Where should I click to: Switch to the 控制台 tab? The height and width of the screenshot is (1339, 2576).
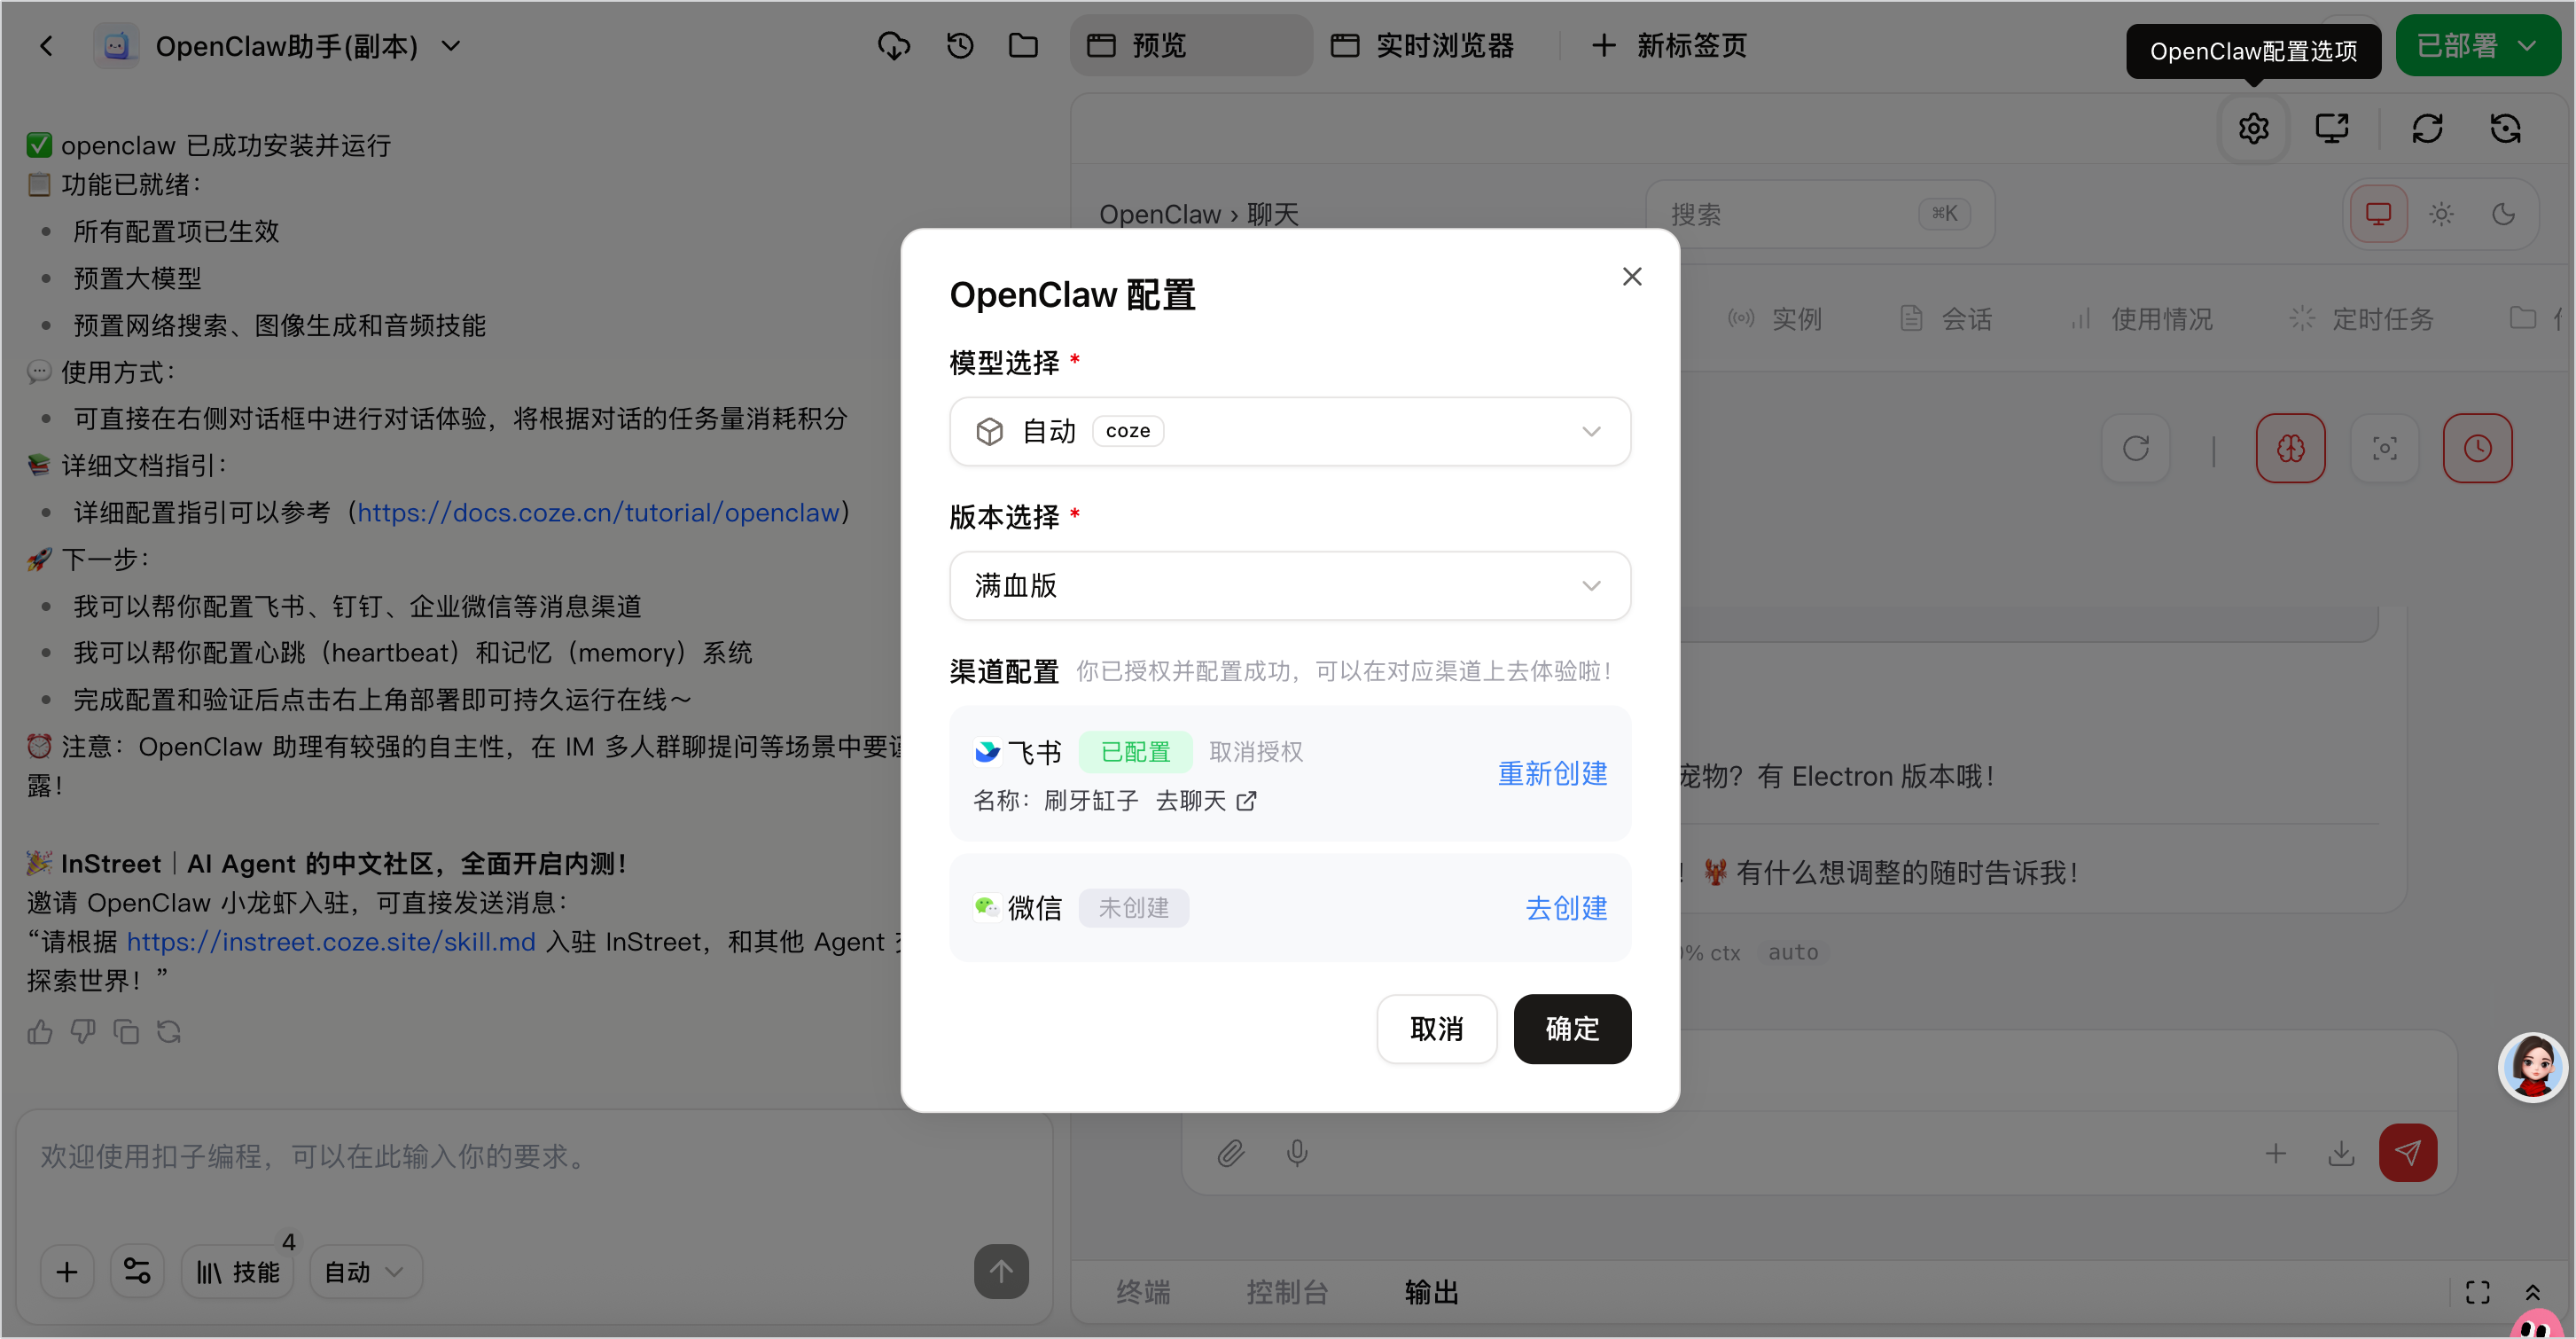[x=1287, y=1292]
